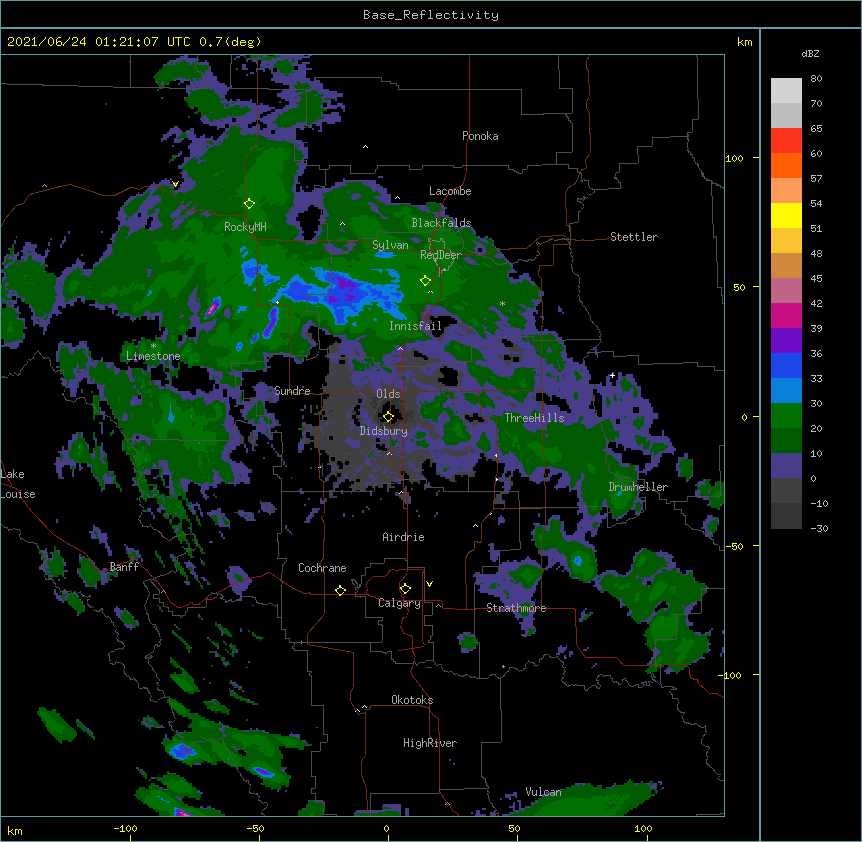Click the Ponoka city label

point(480,136)
